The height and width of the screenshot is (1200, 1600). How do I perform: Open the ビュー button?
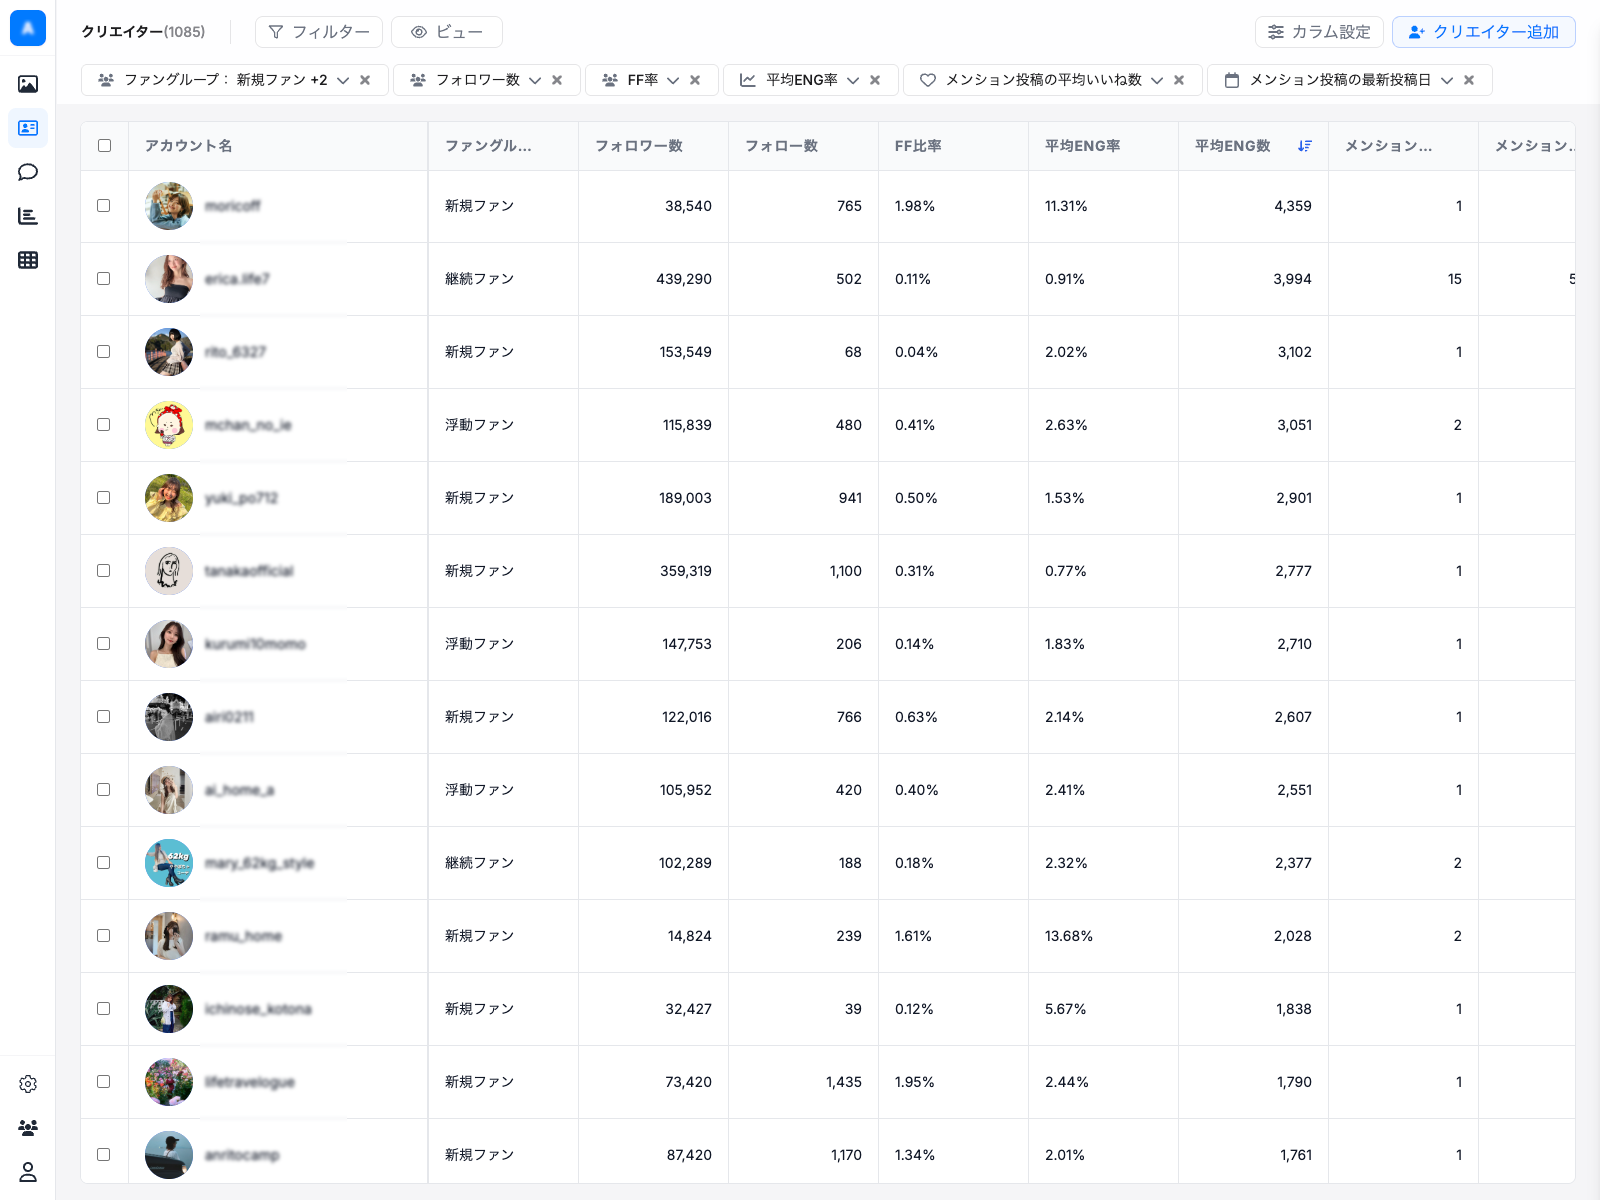(x=447, y=32)
